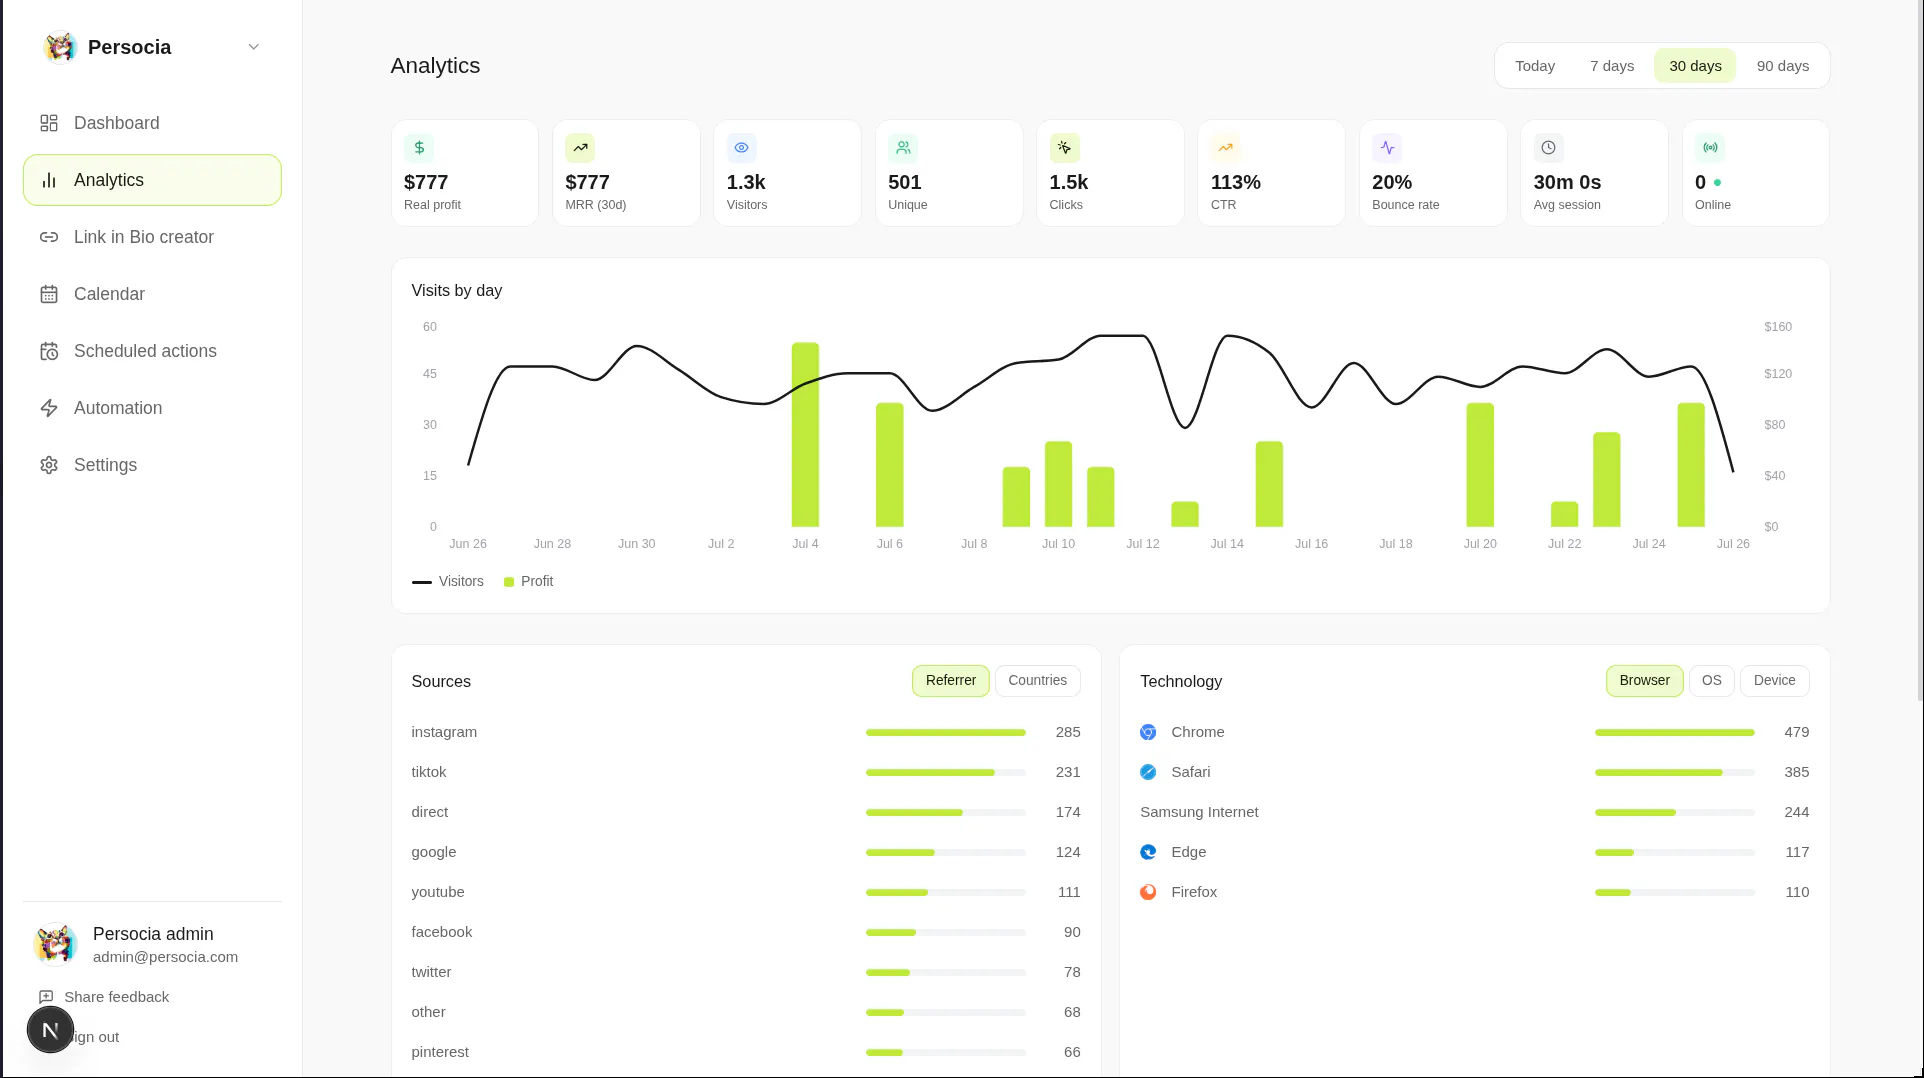Show Technology by Browser
This screenshot has height=1078, width=1924.
pyautogui.click(x=1644, y=681)
